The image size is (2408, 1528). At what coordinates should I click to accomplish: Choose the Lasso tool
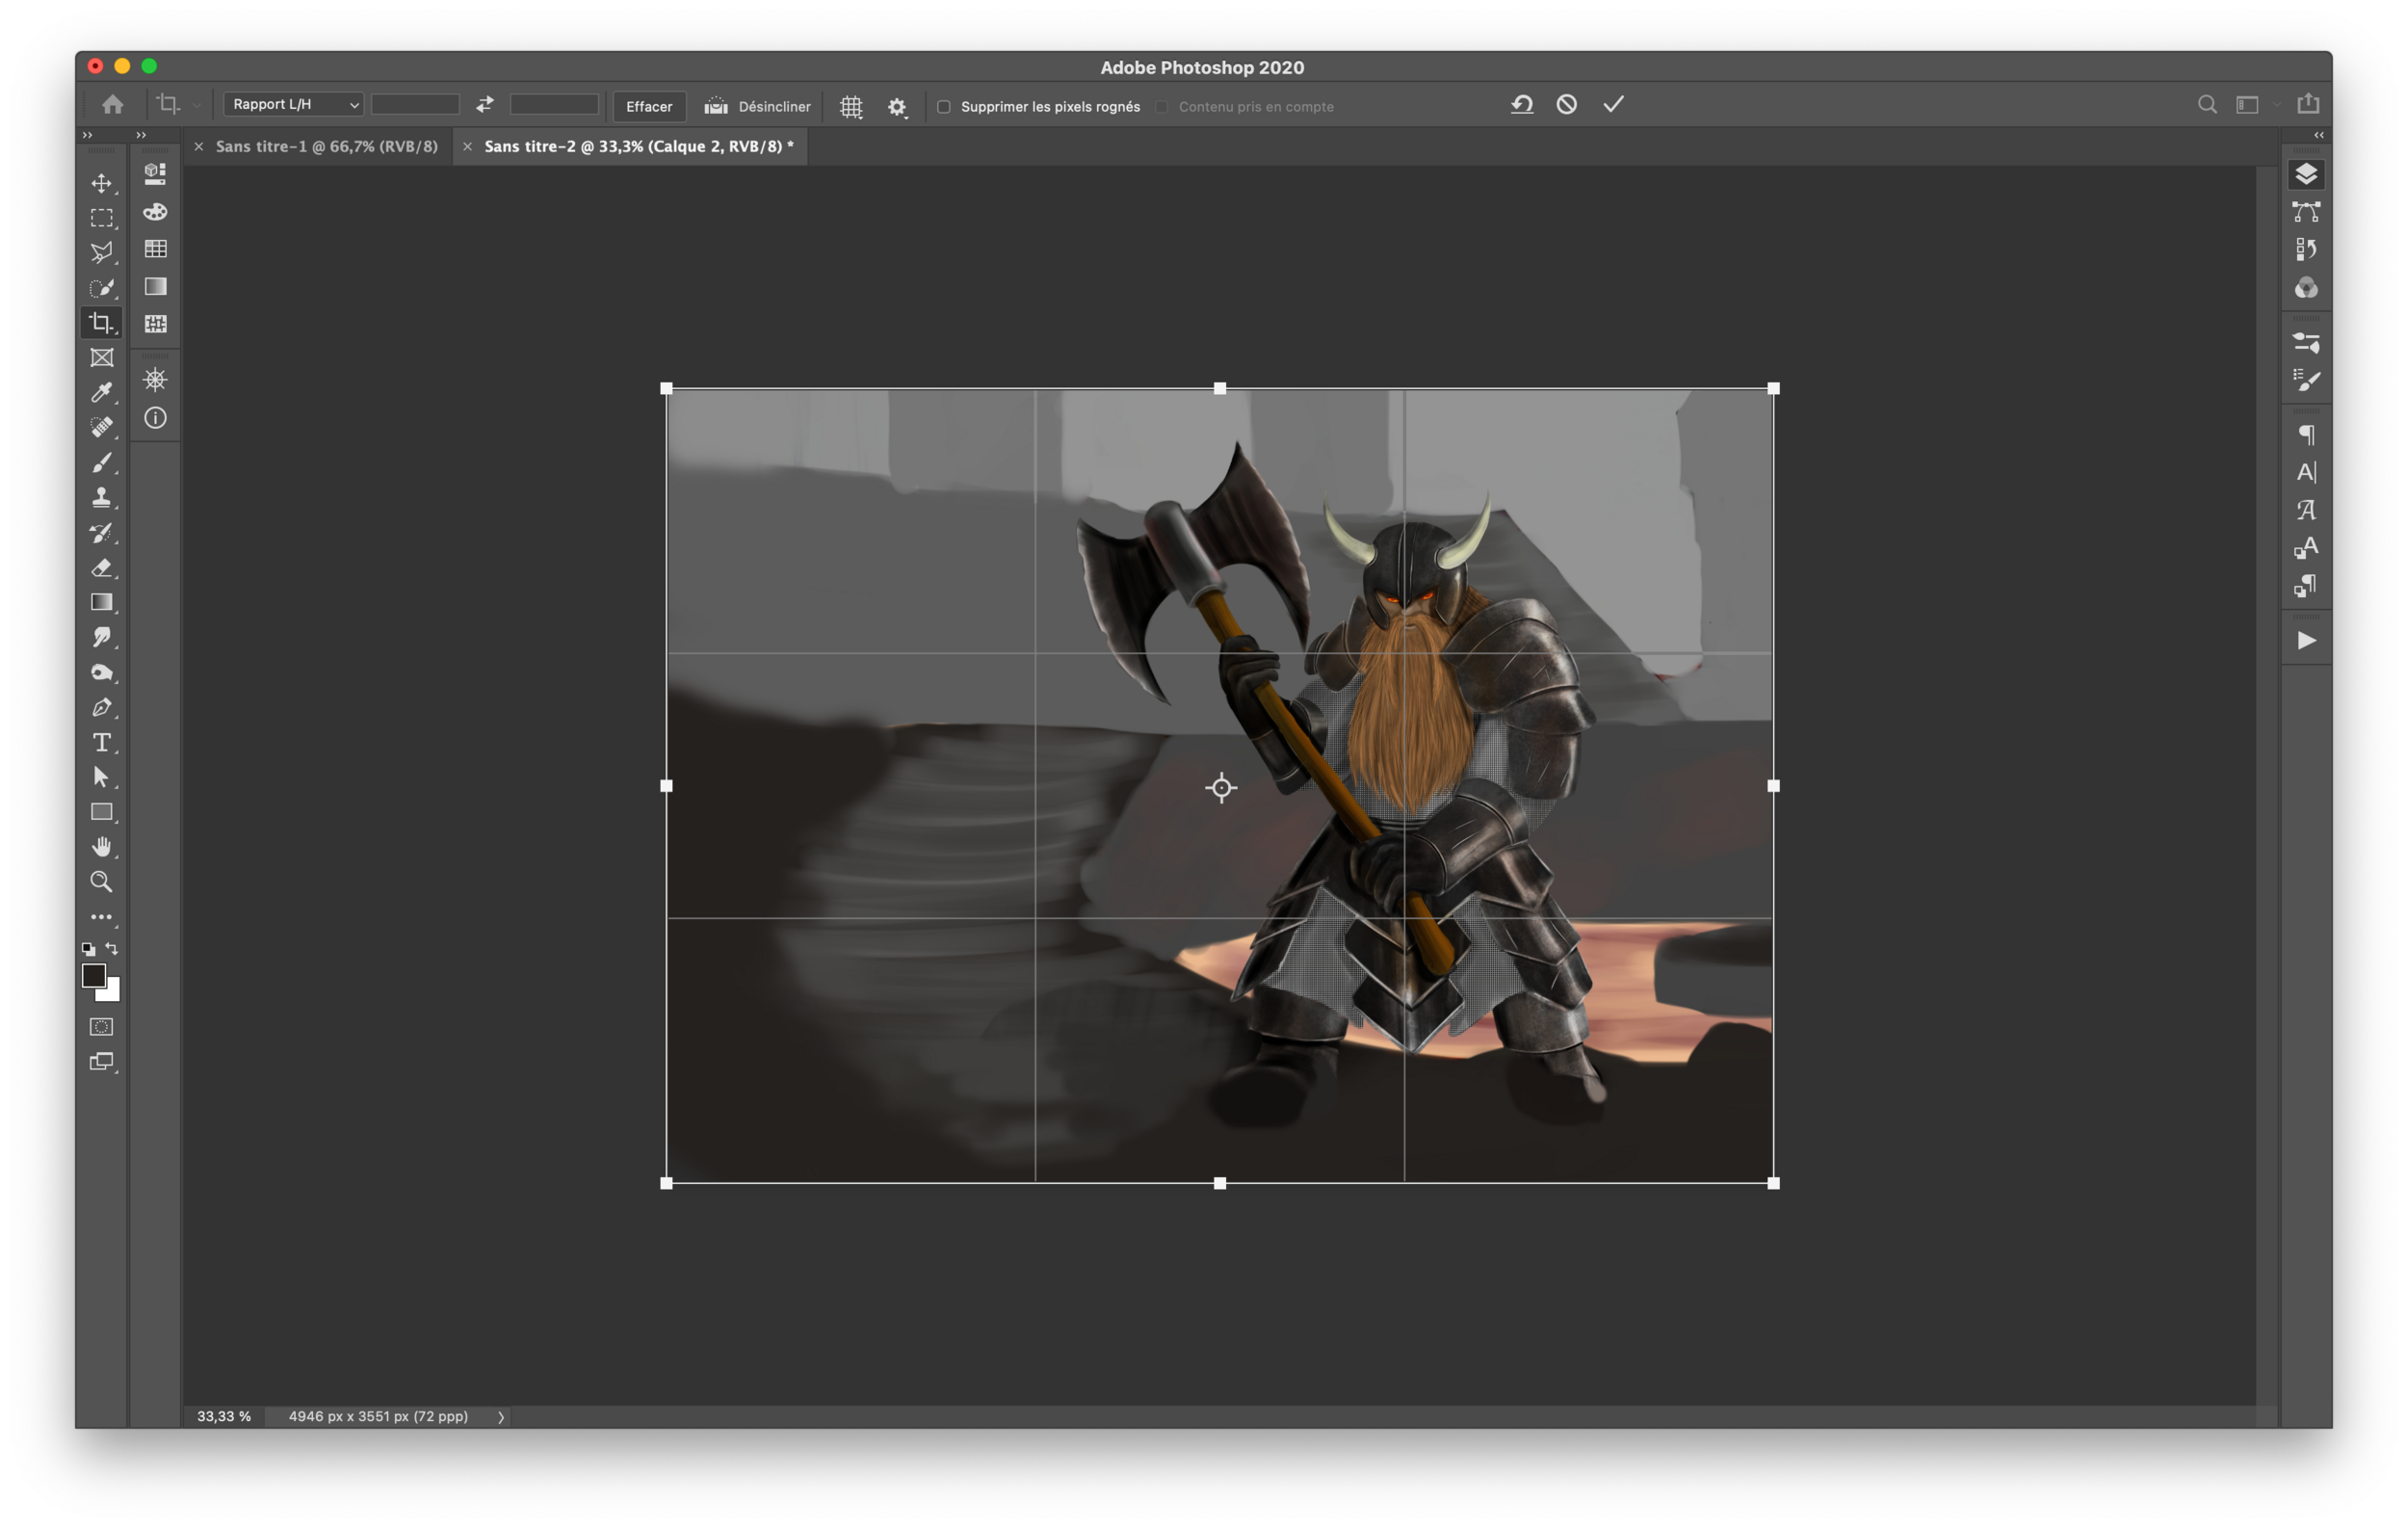(x=101, y=253)
